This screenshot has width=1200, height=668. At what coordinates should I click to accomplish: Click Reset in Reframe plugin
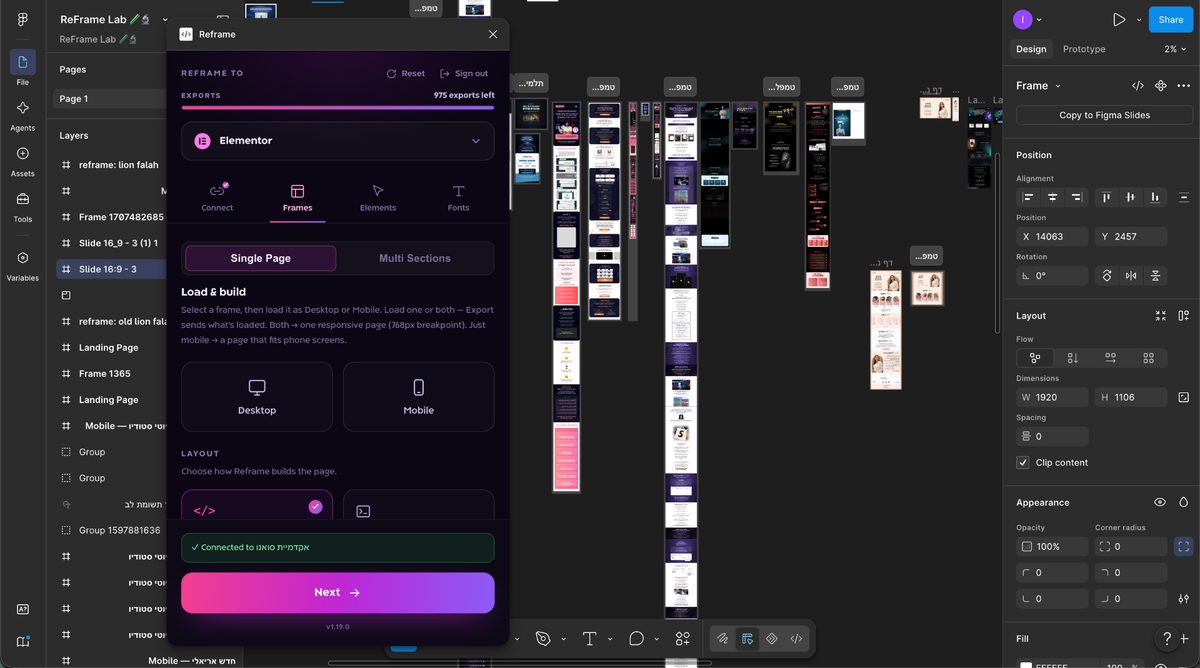(x=405, y=74)
